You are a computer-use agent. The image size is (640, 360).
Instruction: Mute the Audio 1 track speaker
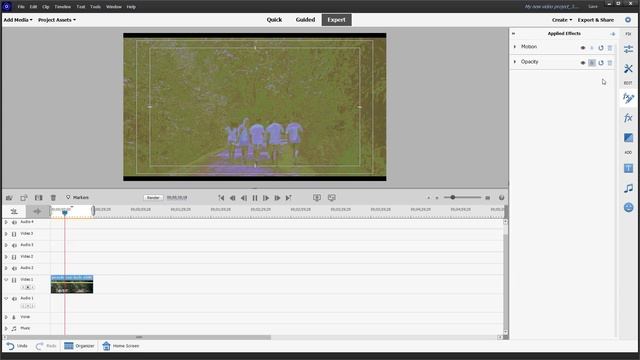click(x=14, y=299)
